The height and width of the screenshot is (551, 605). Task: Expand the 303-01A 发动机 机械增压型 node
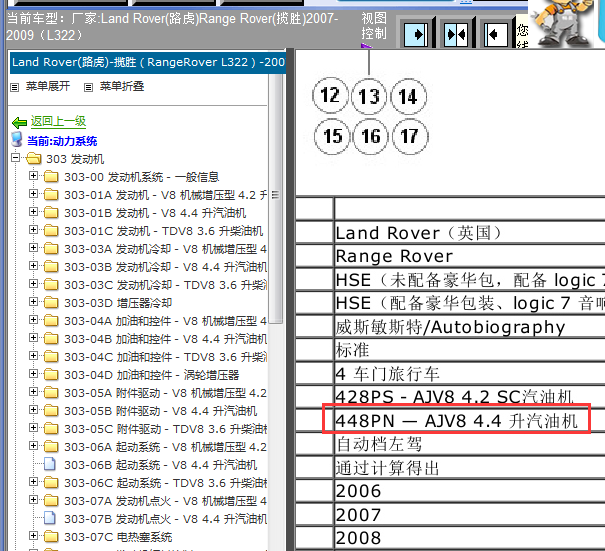point(34,193)
